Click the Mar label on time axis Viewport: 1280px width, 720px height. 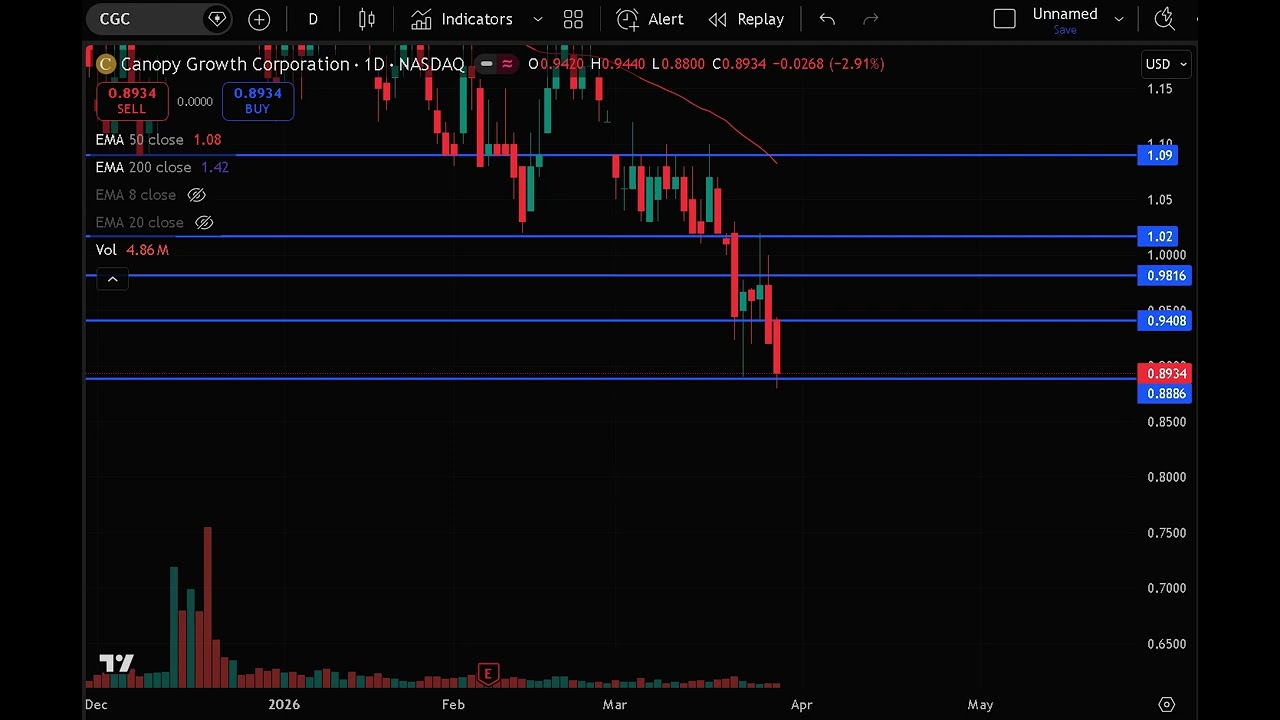point(614,704)
